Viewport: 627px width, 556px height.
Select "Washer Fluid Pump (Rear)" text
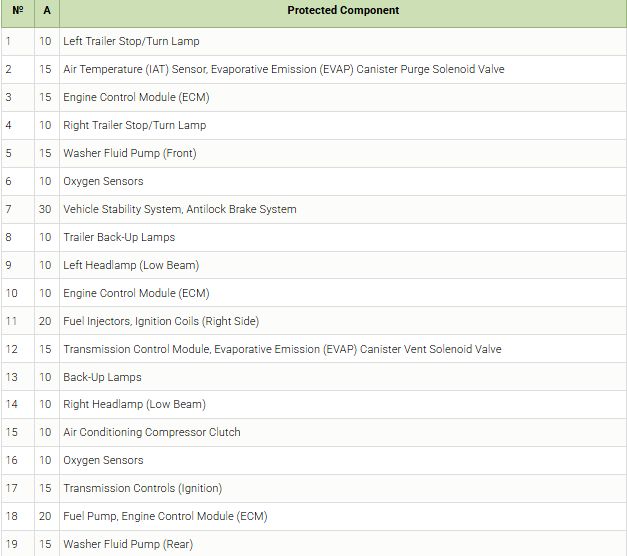click(128, 544)
